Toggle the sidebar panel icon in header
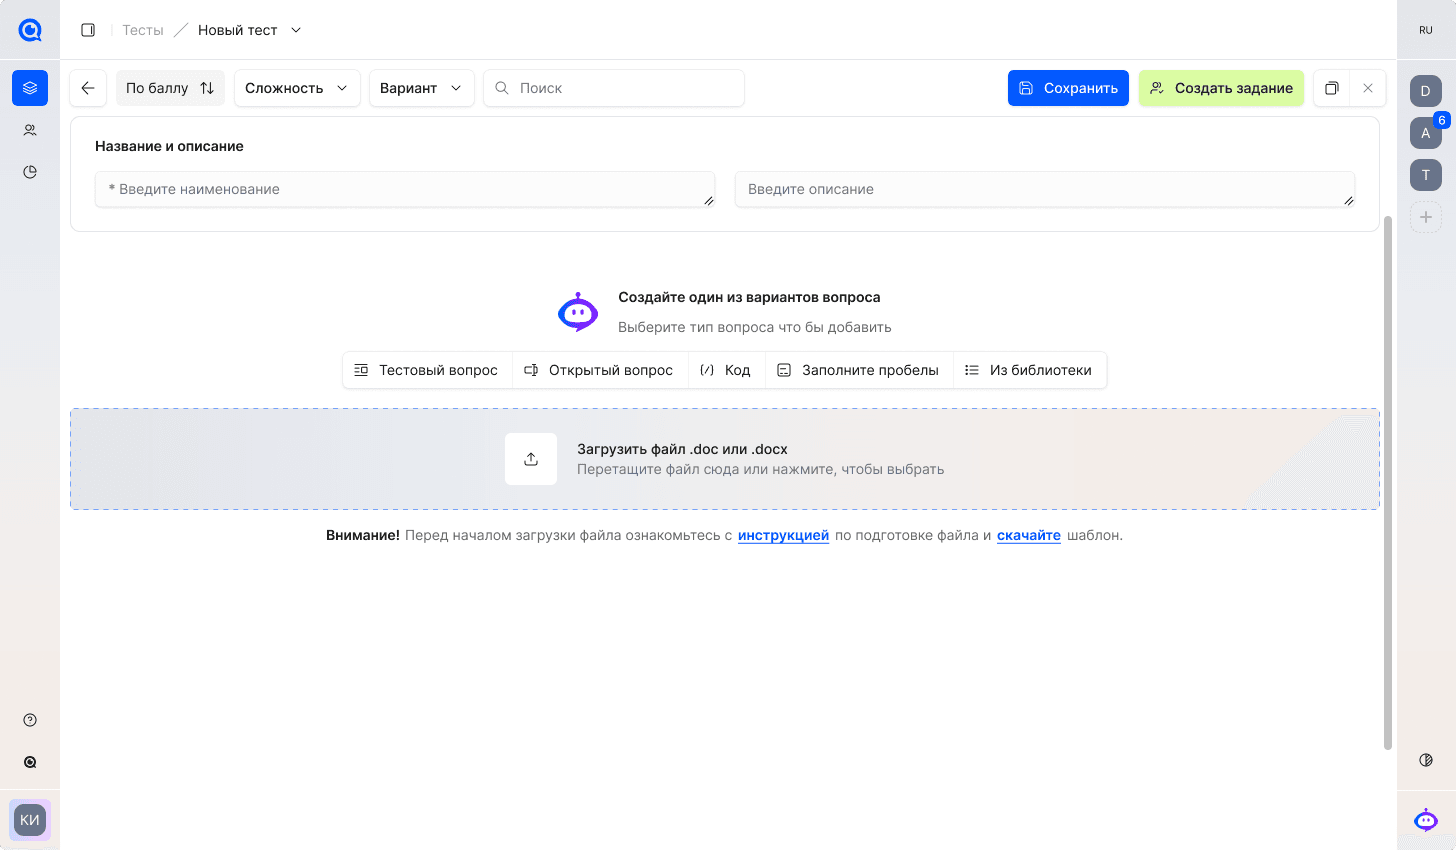This screenshot has width=1456, height=850. (x=88, y=30)
